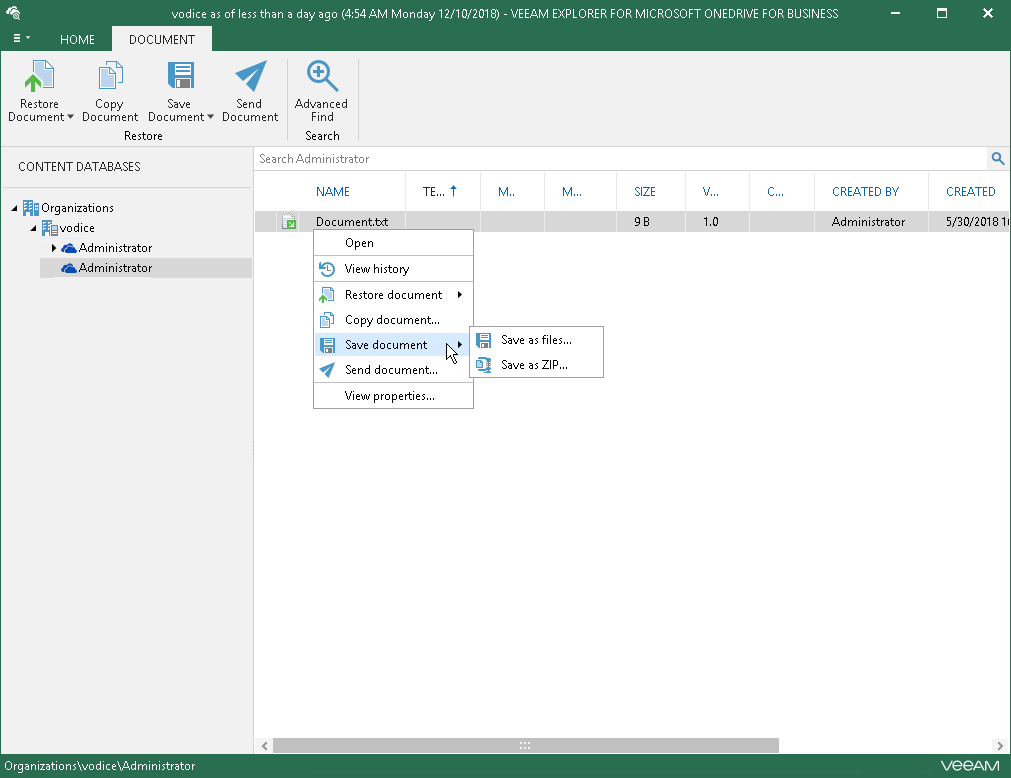Open the Save document submenu arrow
Viewport: 1011px width, 778px height.
coord(460,345)
